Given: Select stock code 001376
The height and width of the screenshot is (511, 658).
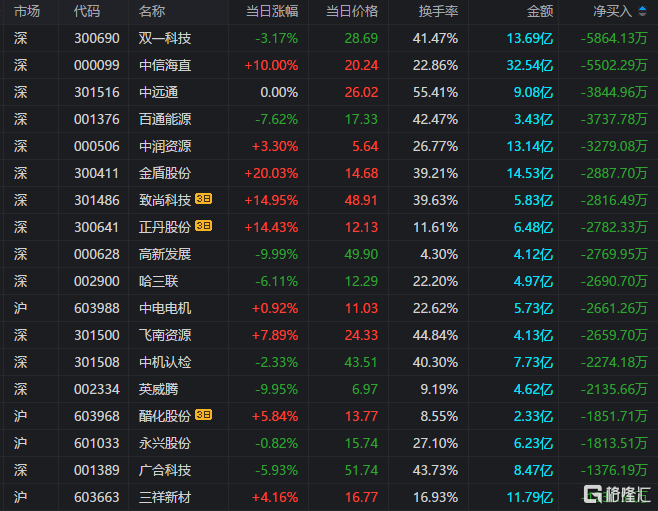Looking at the screenshot, I should pos(97,120).
